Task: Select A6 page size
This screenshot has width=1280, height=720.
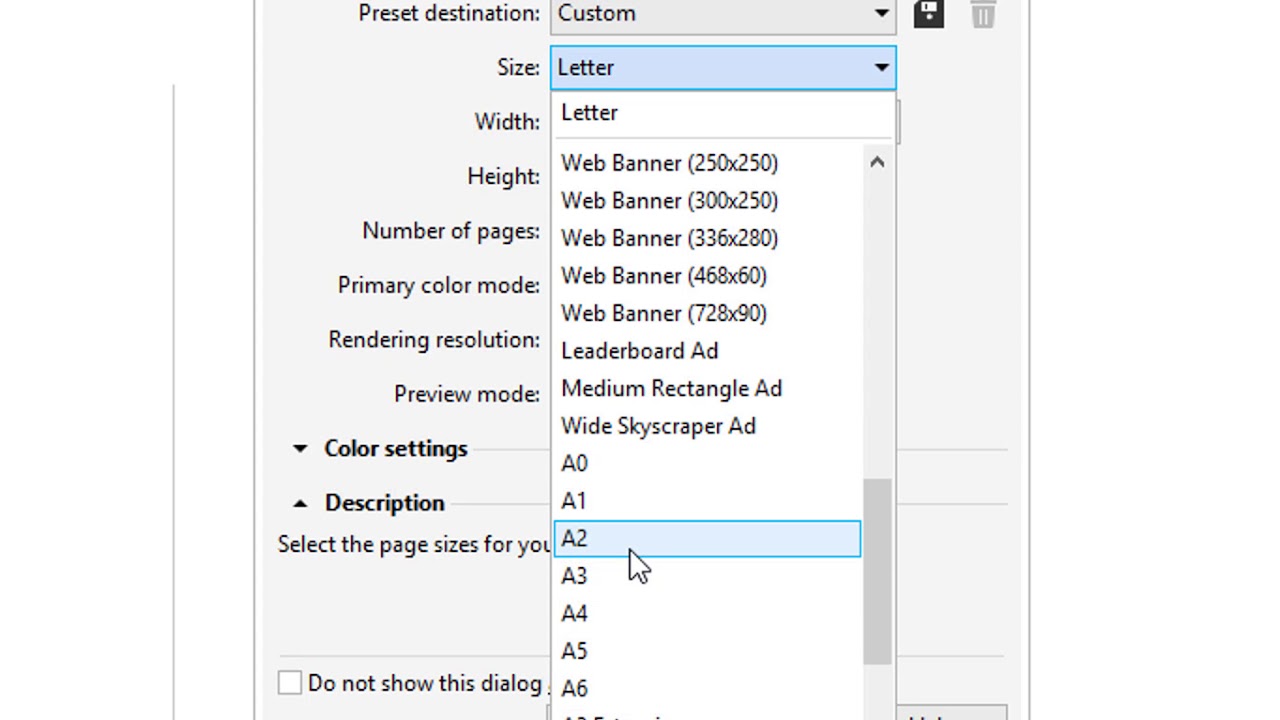Action: coord(706,689)
